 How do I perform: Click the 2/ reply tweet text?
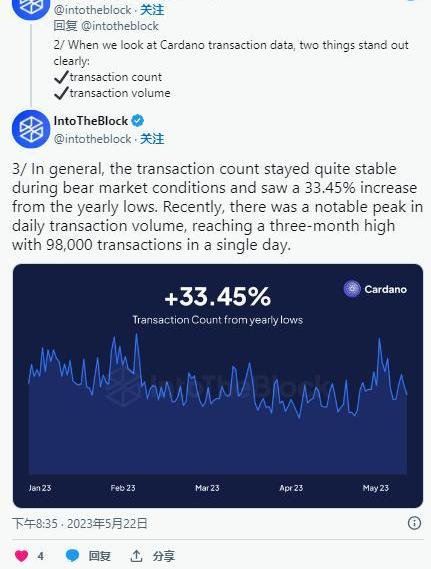coord(231,69)
